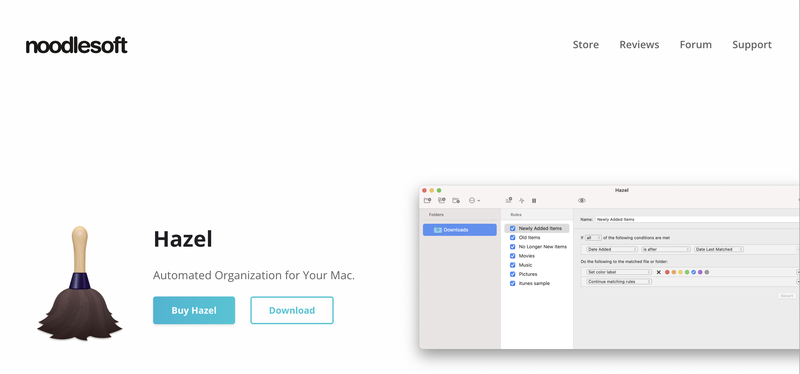
Task: Select the 'Old Items' rule name
Action: click(x=529, y=238)
